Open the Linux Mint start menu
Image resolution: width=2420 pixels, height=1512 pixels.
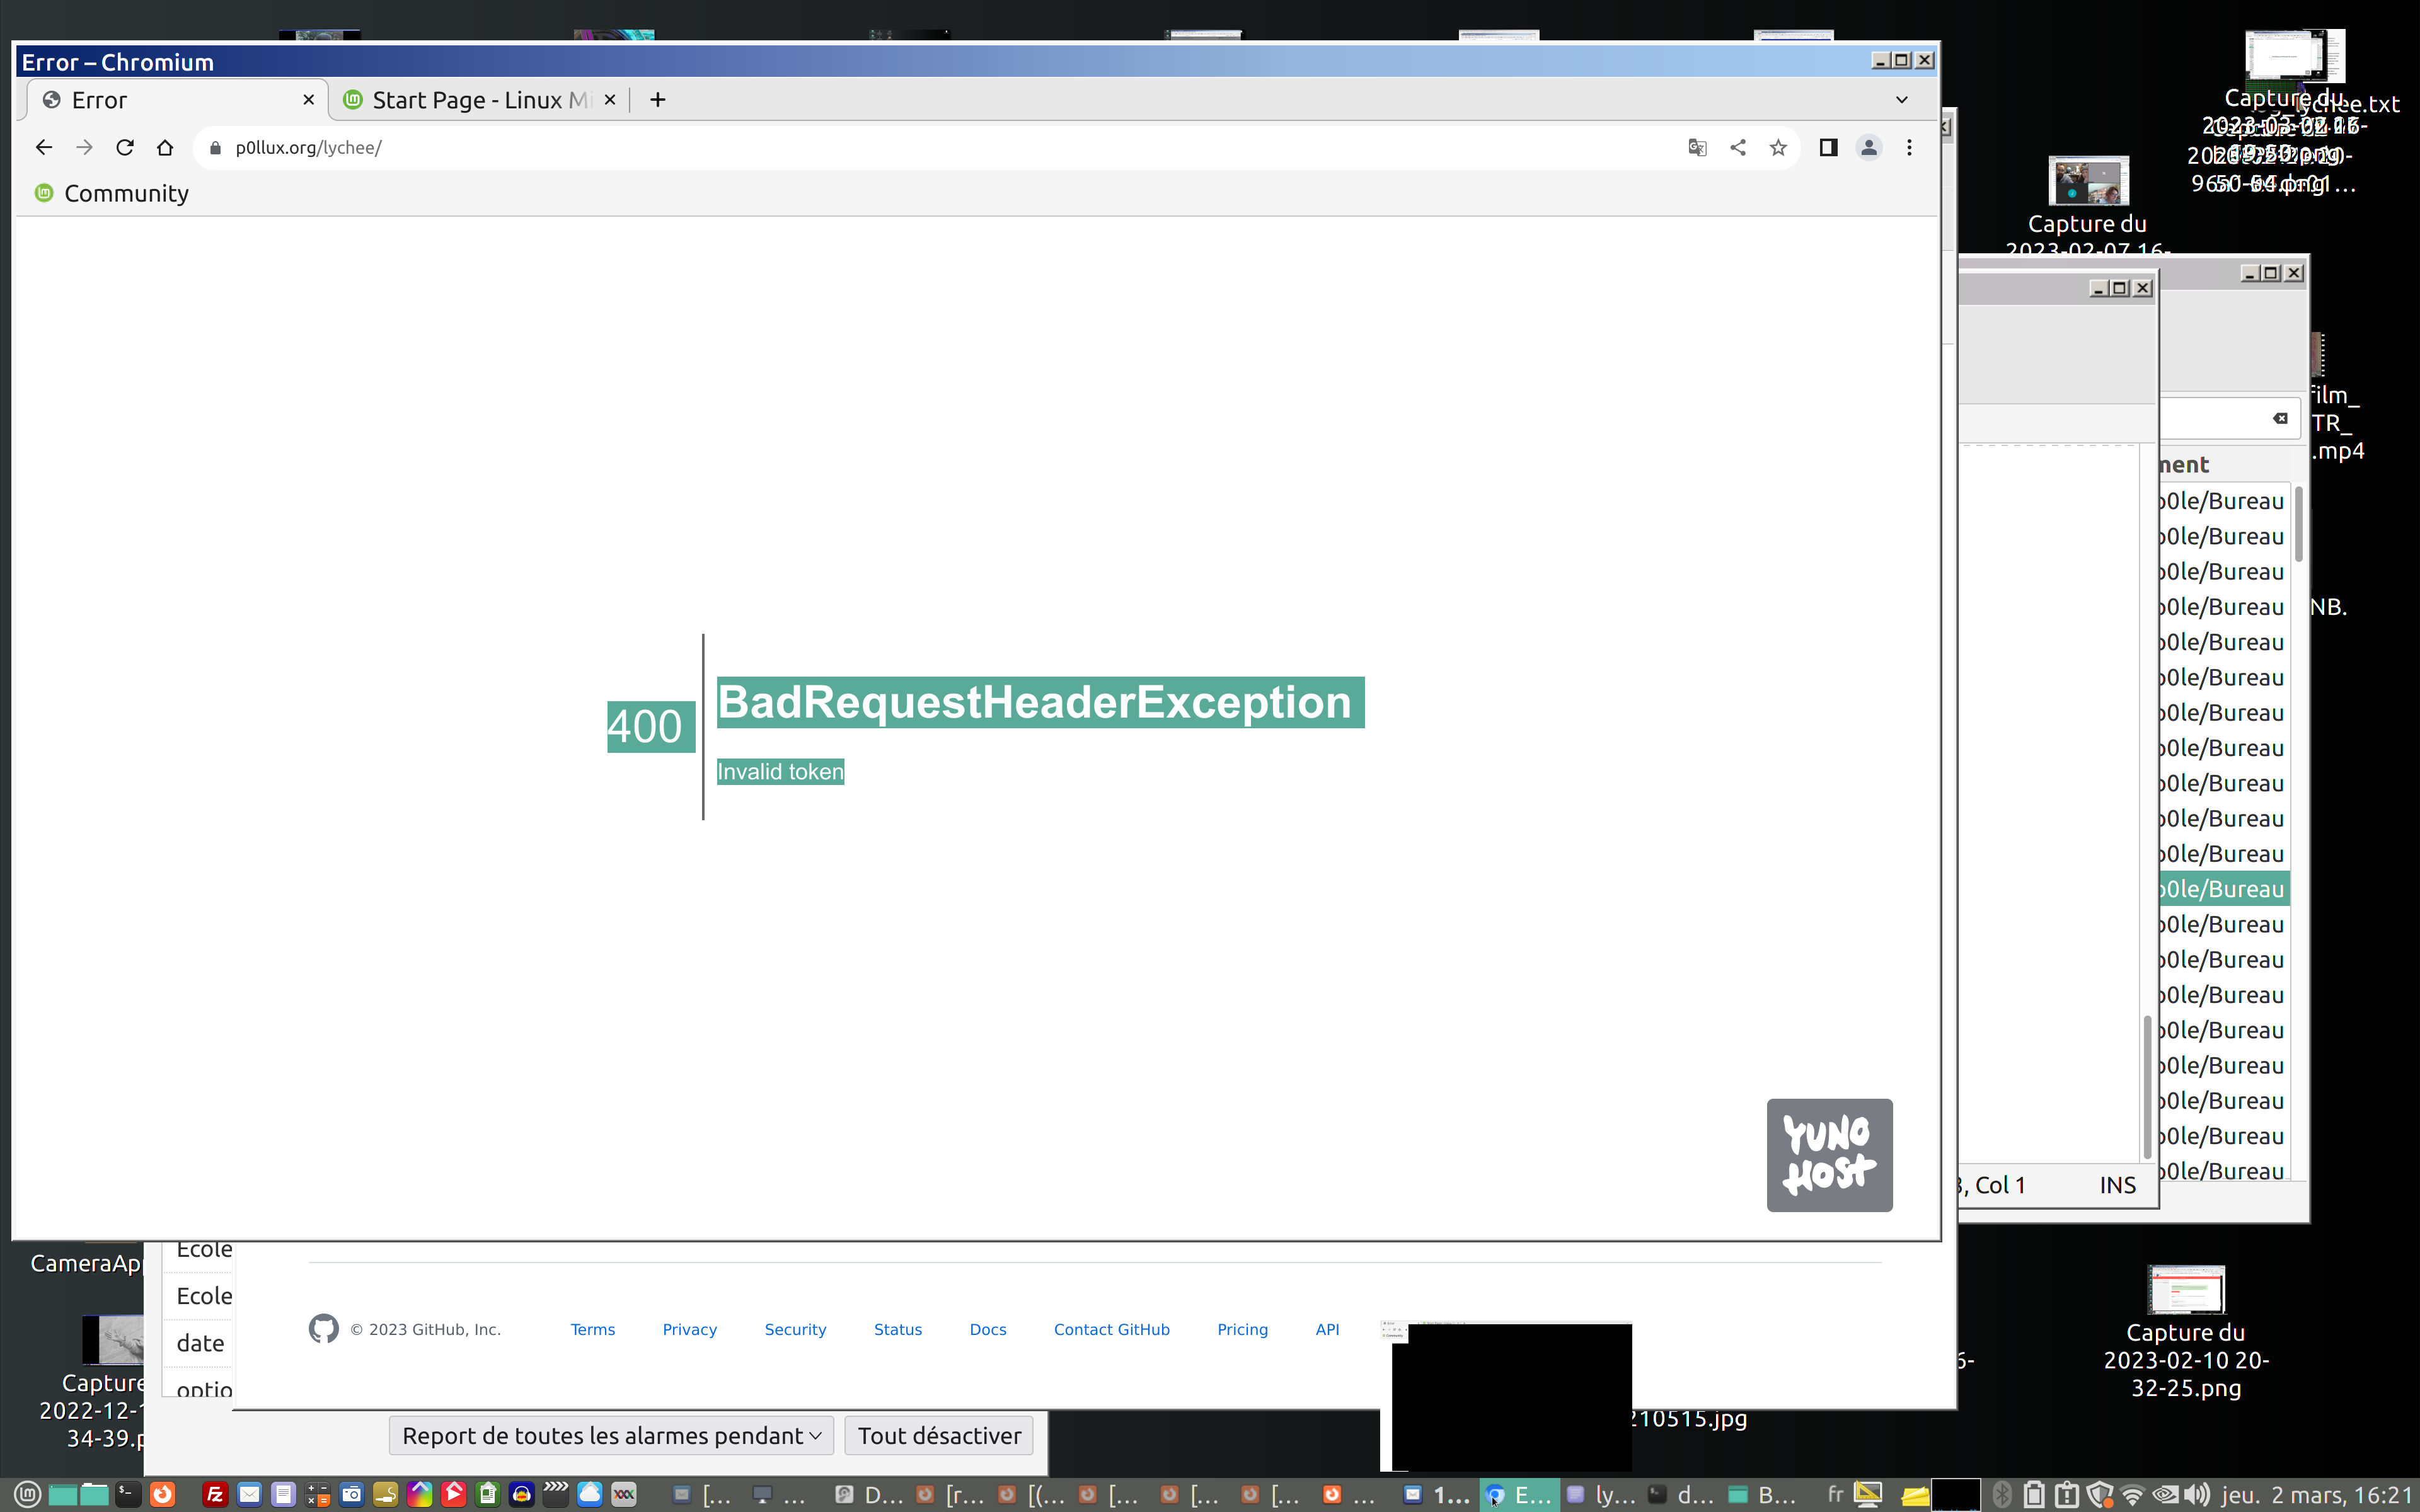coord(27,1495)
